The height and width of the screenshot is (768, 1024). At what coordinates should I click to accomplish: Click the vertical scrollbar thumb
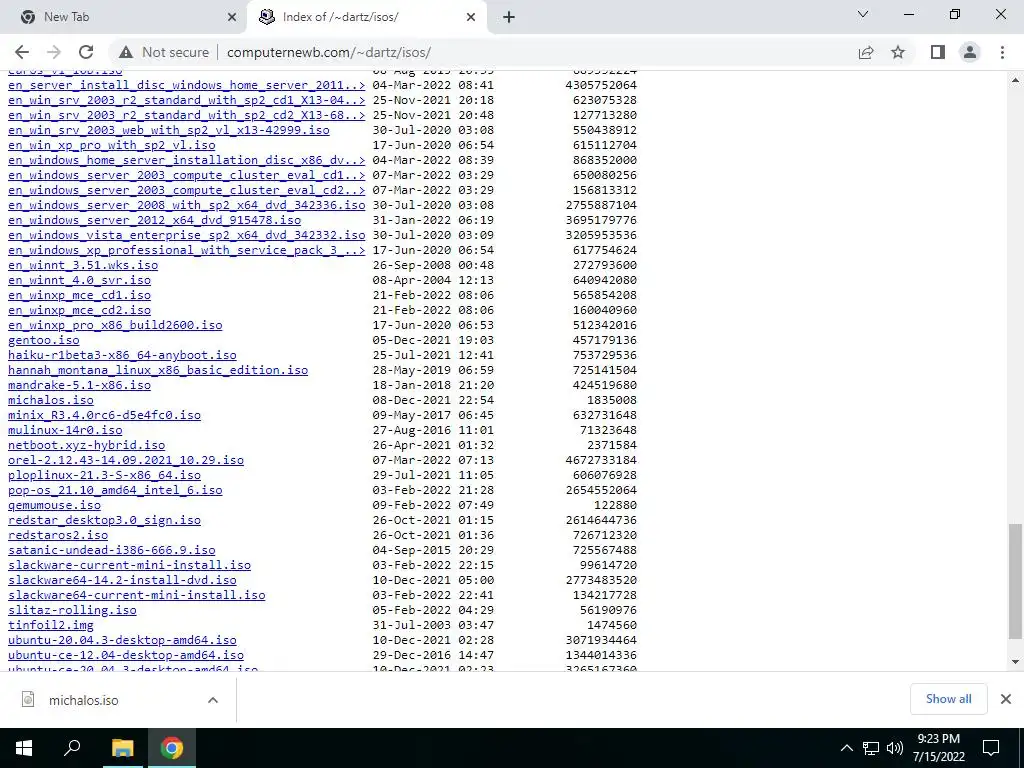(1016, 581)
